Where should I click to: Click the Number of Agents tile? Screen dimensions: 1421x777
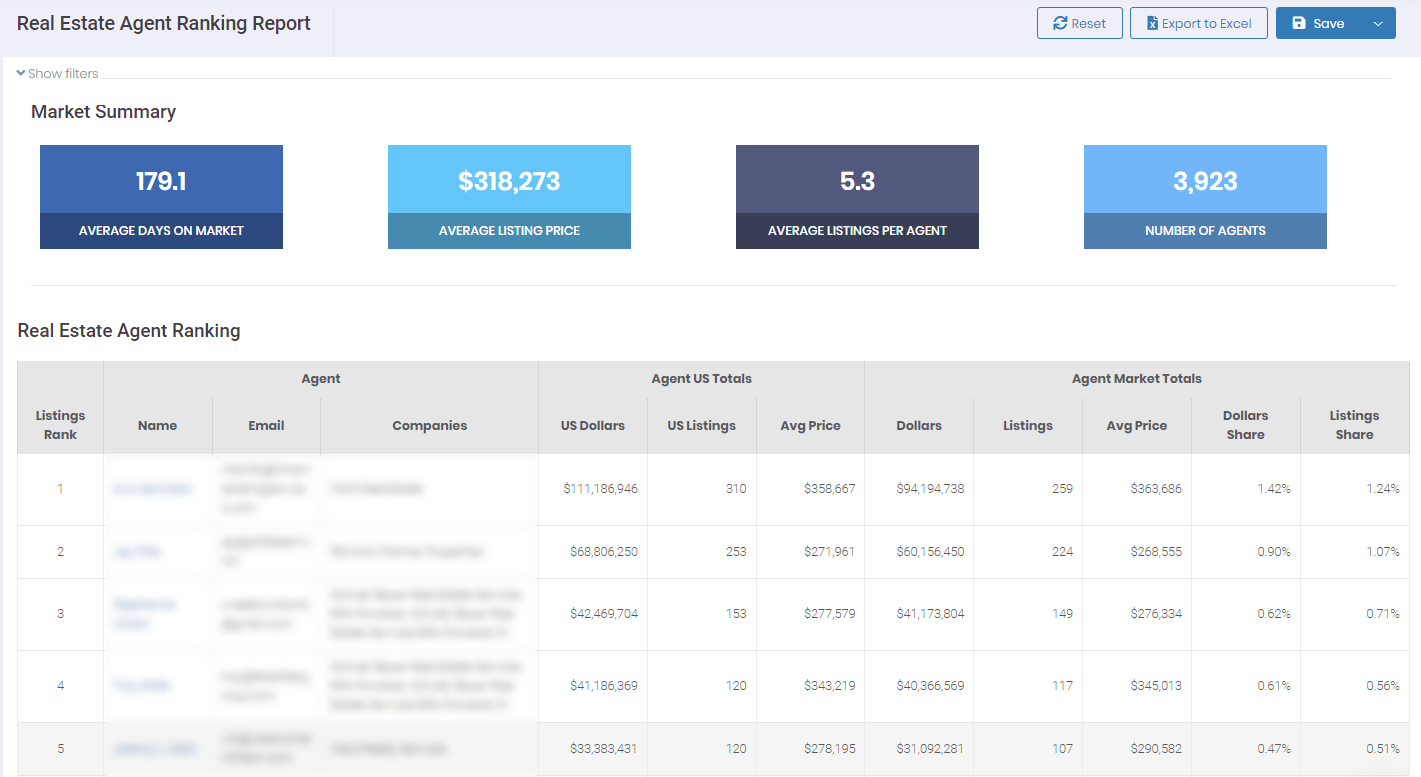click(1205, 197)
